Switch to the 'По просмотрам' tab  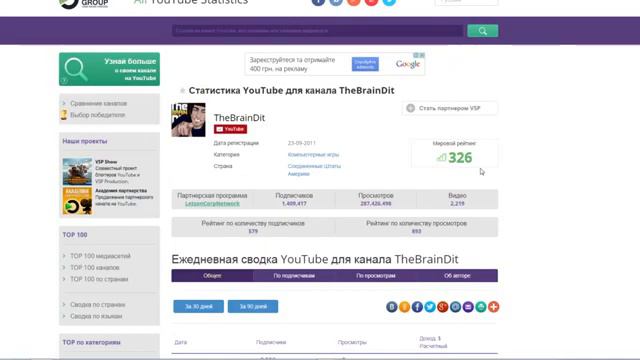(376, 276)
